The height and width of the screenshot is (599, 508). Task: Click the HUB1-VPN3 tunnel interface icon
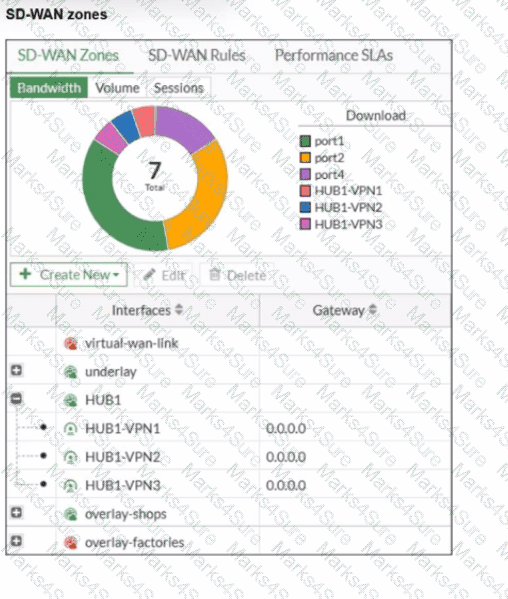pyautogui.click(x=71, y=486)
